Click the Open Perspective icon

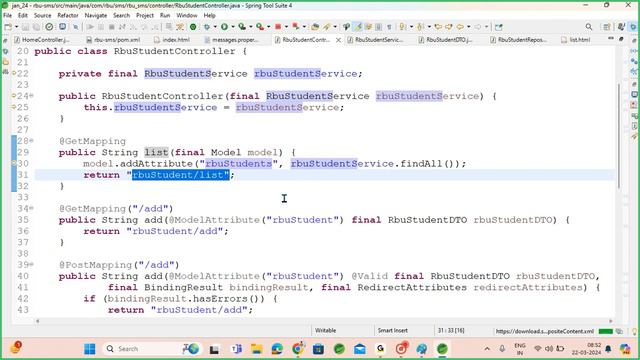(607, 27)
